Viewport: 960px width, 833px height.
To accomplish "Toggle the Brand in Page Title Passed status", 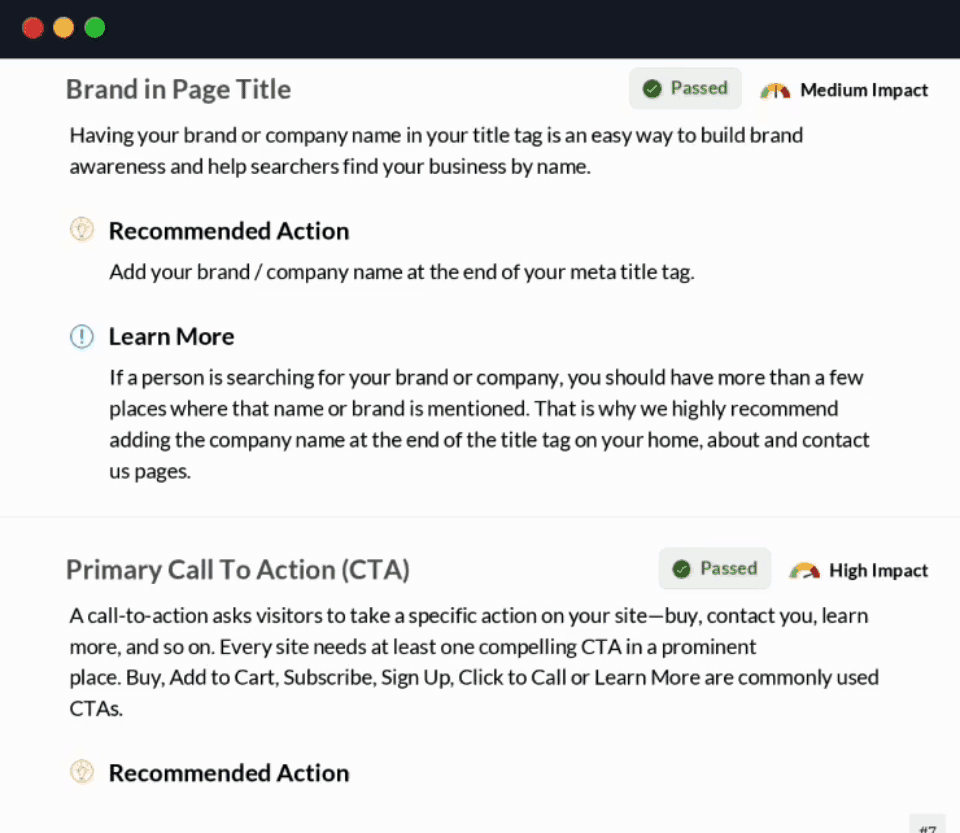I will (x=685, y=88).
